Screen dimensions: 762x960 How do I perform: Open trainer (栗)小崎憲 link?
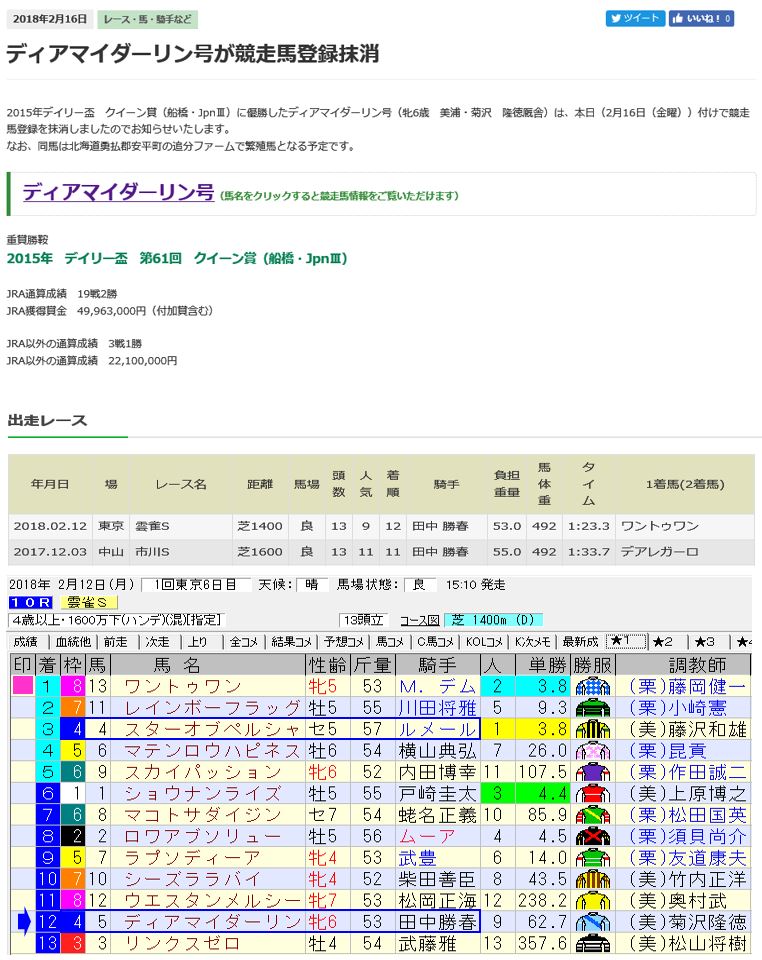pos(678,708)
